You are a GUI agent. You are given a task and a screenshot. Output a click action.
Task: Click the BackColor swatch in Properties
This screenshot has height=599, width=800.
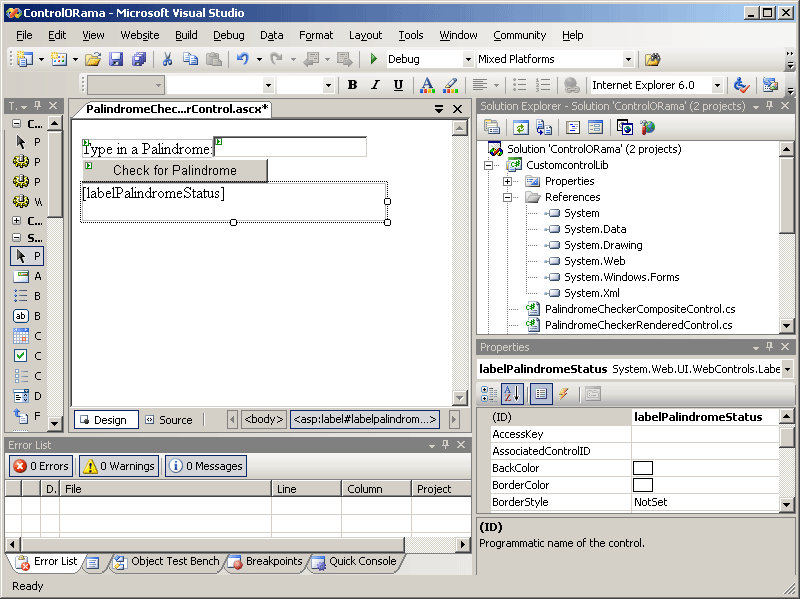tap(642, 468)
